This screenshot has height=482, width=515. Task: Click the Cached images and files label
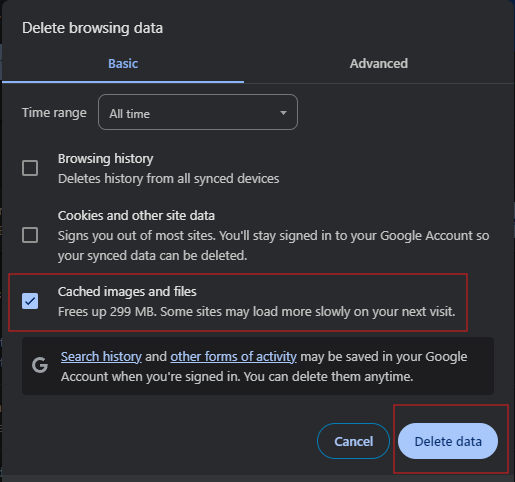pos(127,292)
